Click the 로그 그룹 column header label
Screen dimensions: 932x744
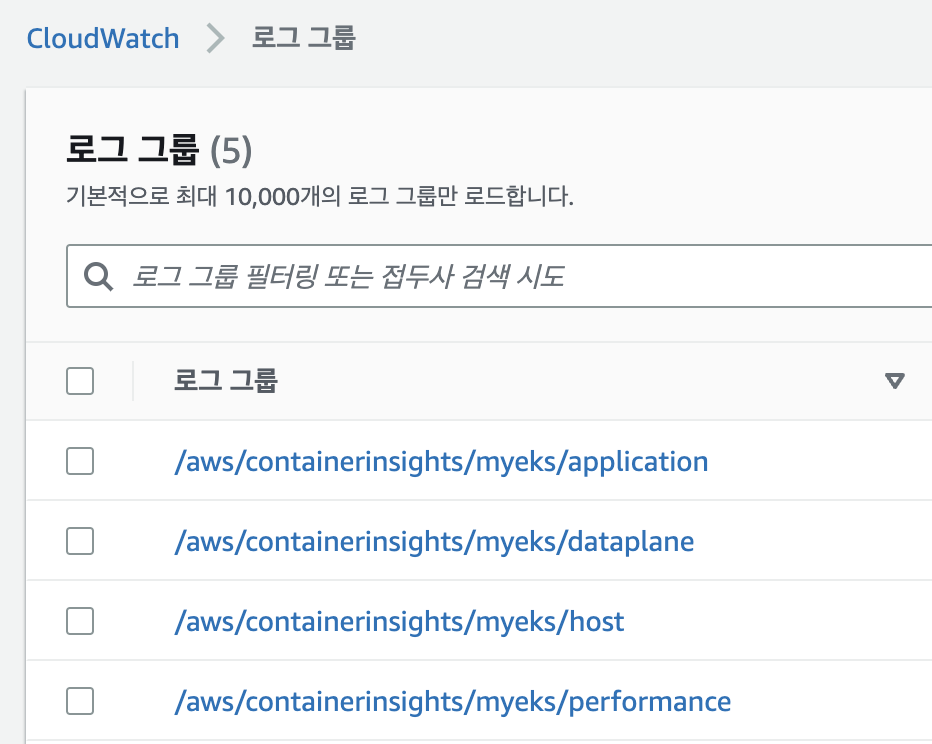pyautogui.click(x=225, y=380)
